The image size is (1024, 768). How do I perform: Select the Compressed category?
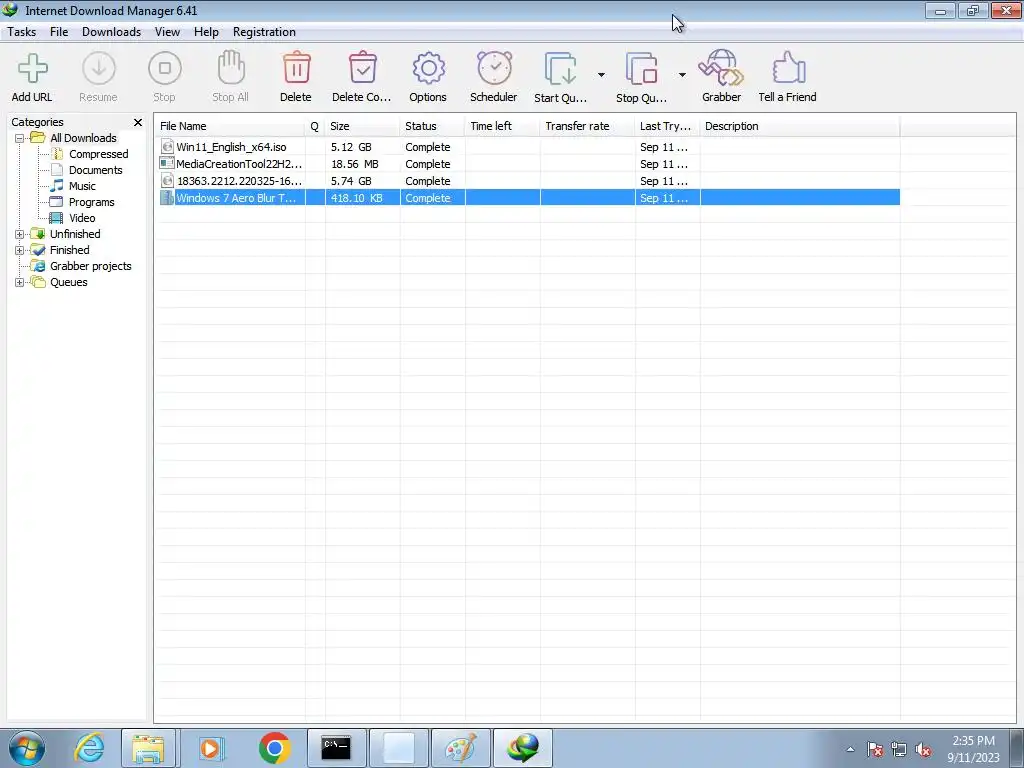coord(99,154)
